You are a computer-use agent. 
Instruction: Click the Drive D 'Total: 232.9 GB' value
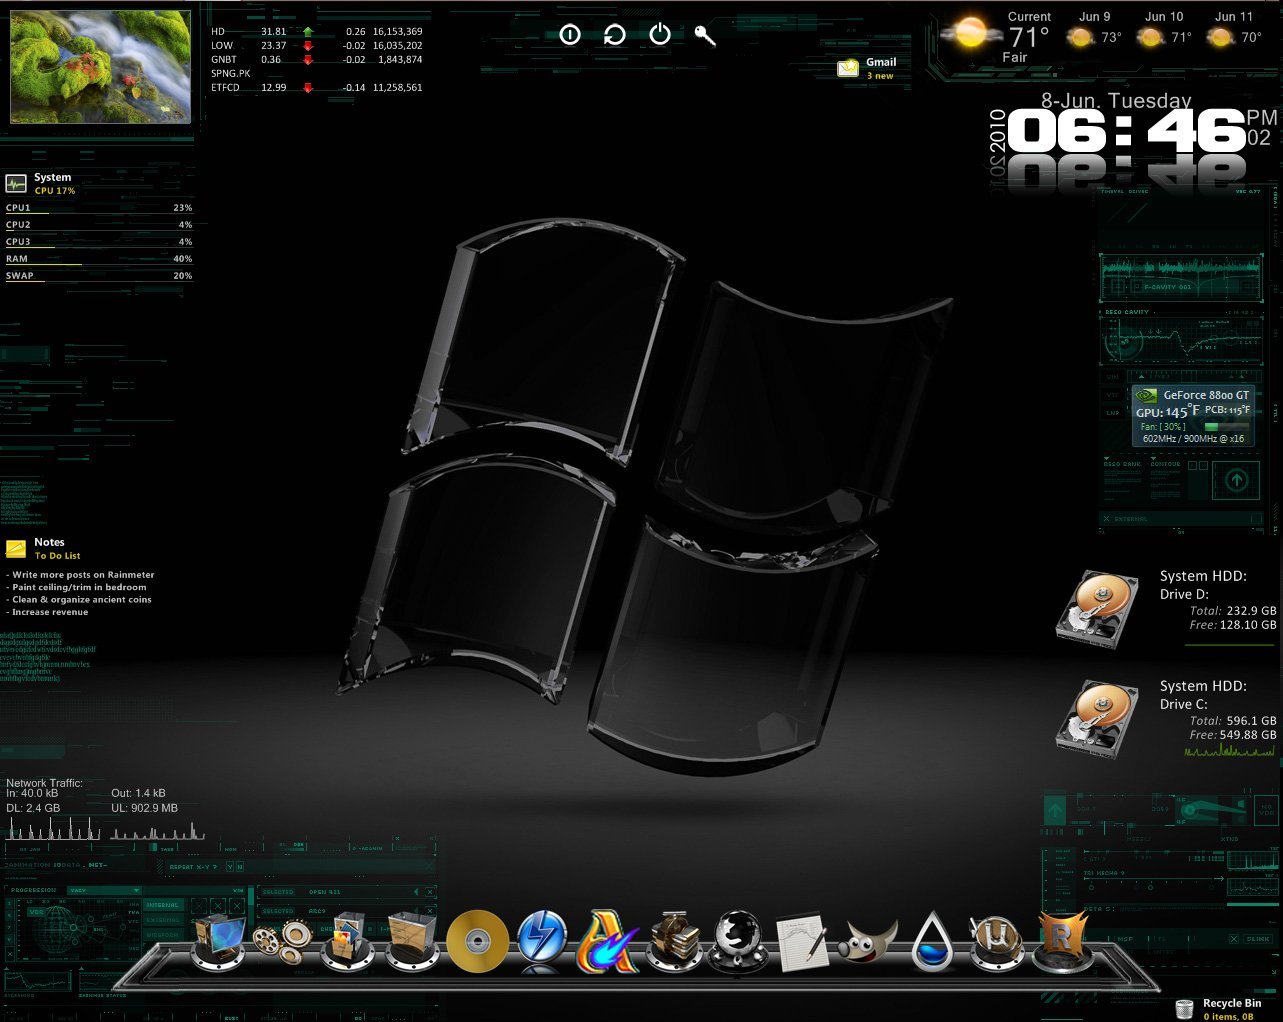click(x=1233, y=610)
